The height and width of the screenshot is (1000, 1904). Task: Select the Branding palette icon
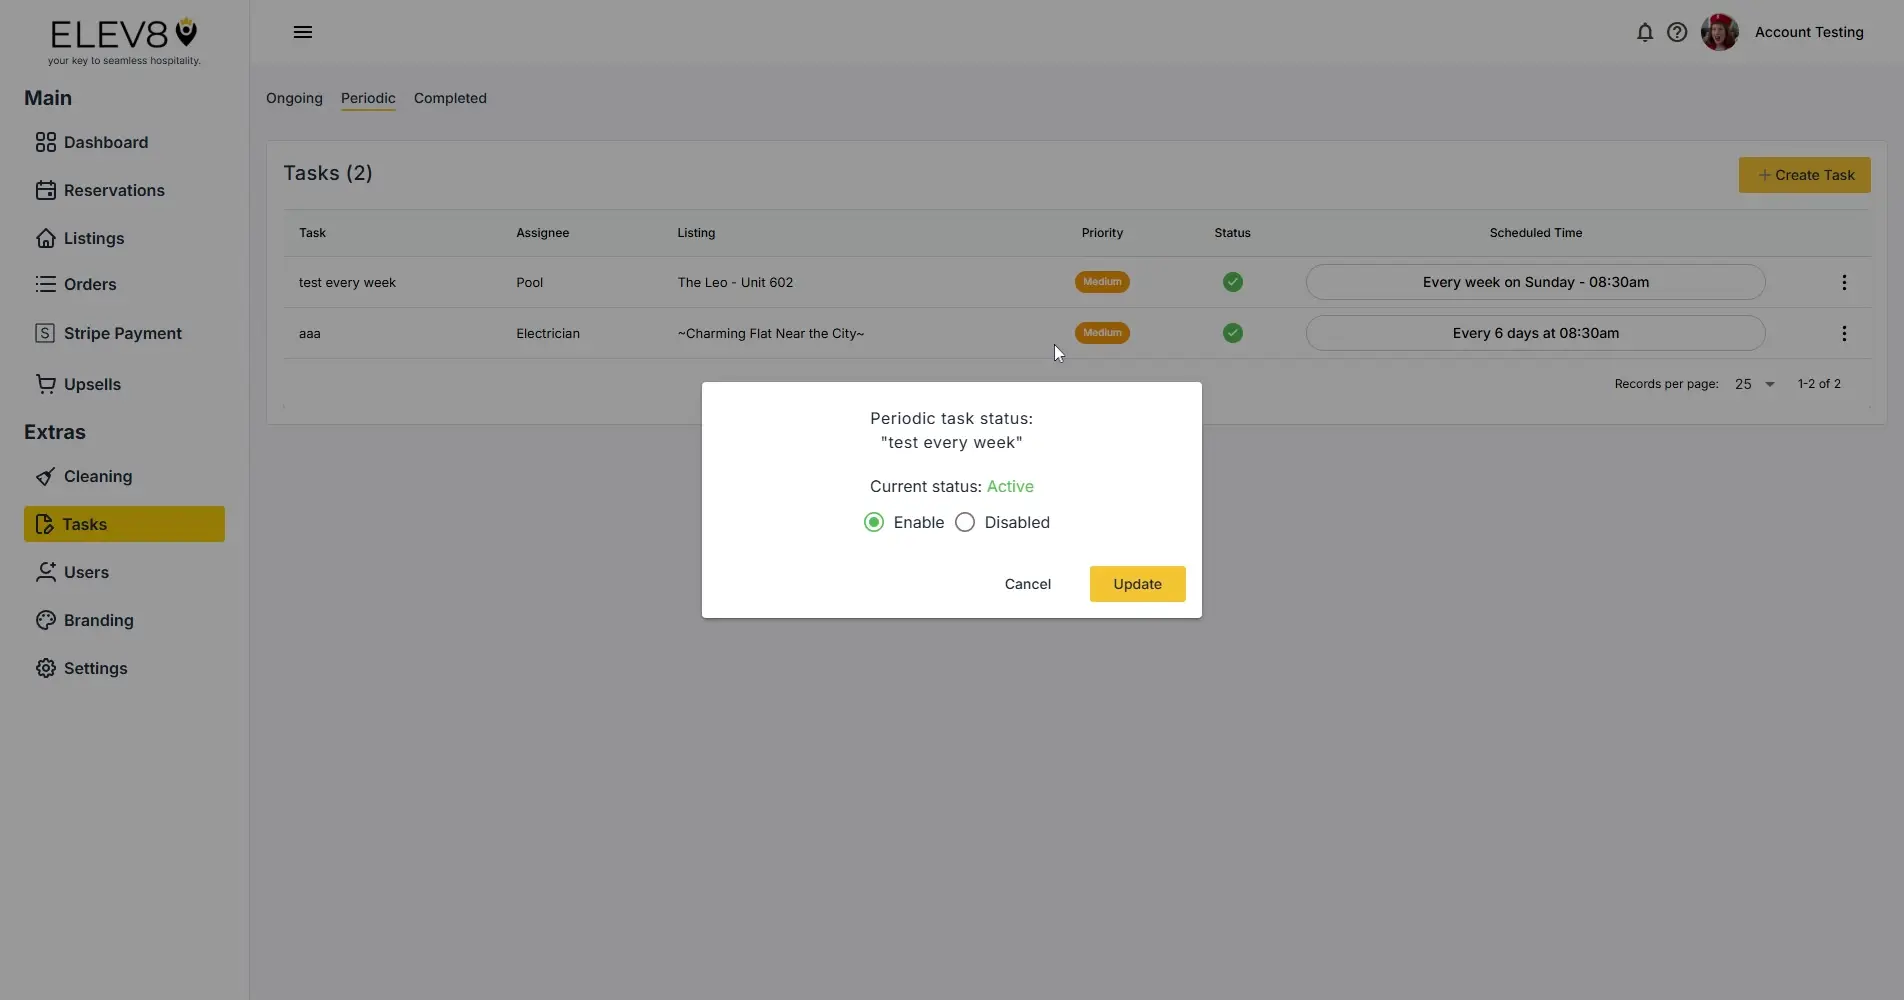(x=46, y=620)
